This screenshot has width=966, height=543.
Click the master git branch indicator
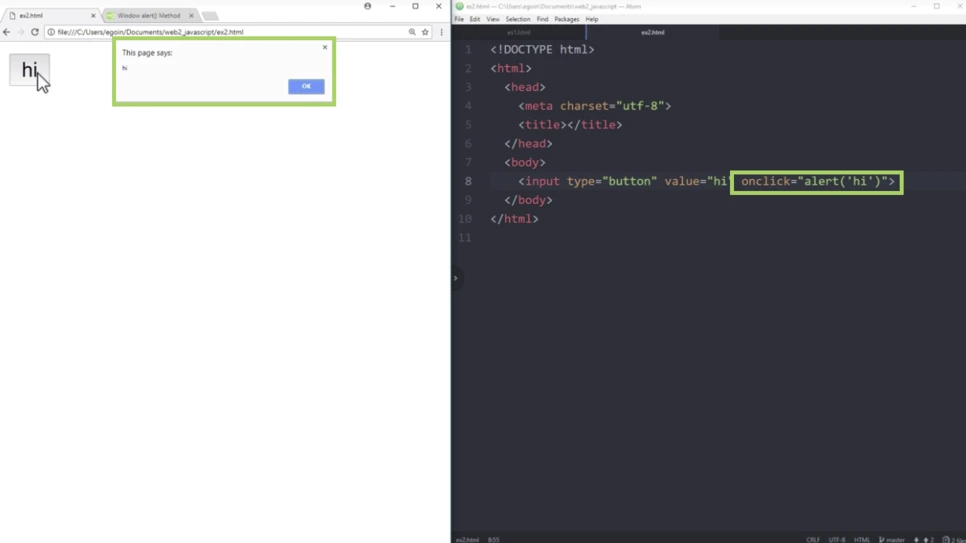click(x=891, y=539)
